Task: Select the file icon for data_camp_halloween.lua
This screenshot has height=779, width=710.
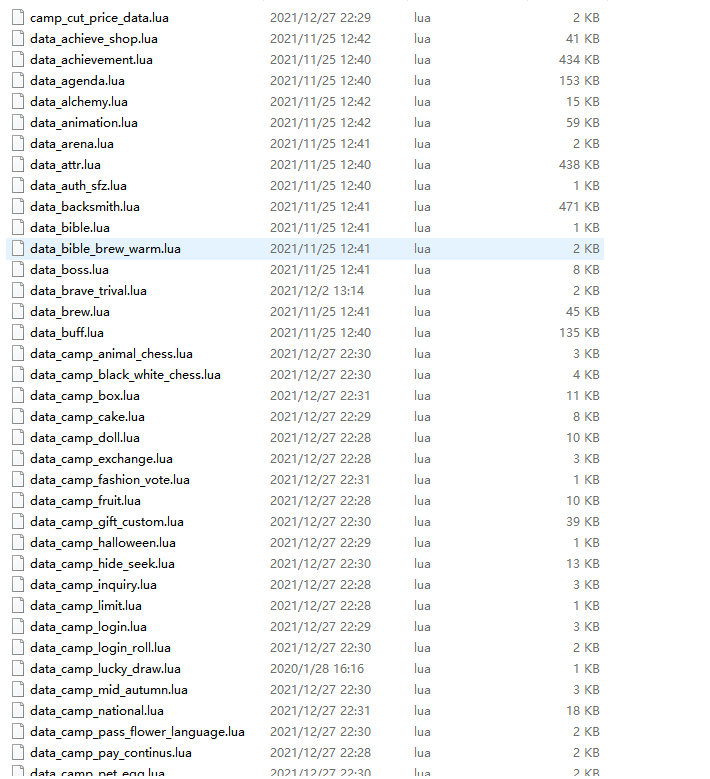Action: pos(17,543)
